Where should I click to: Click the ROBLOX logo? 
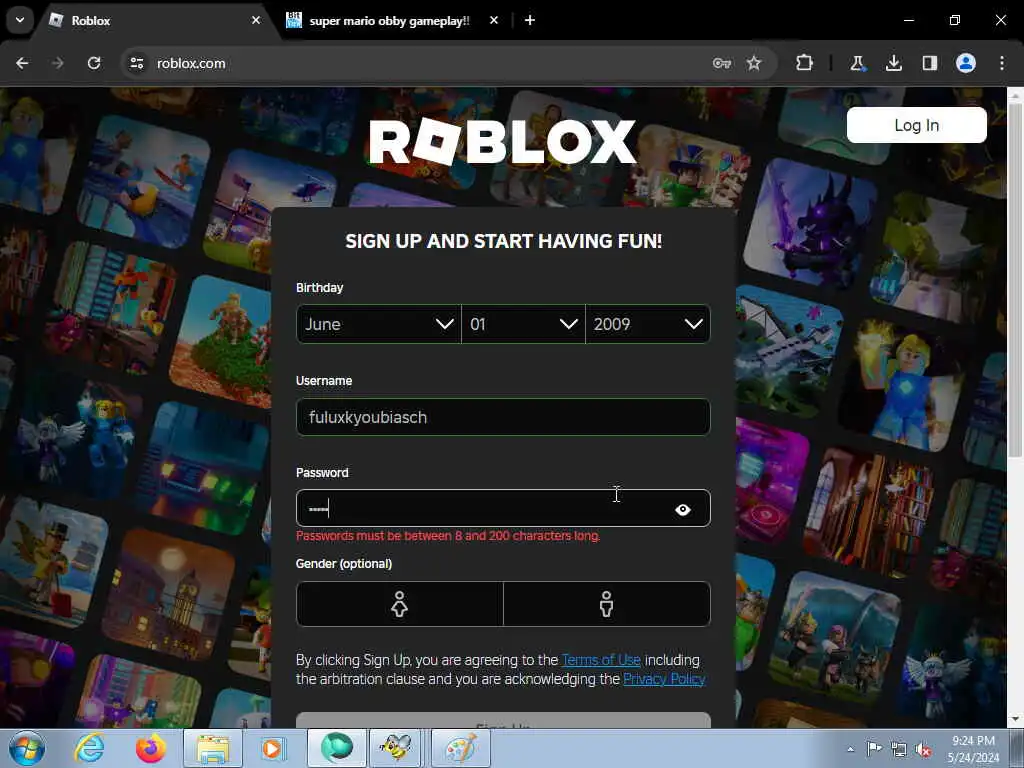click(502, 141)
